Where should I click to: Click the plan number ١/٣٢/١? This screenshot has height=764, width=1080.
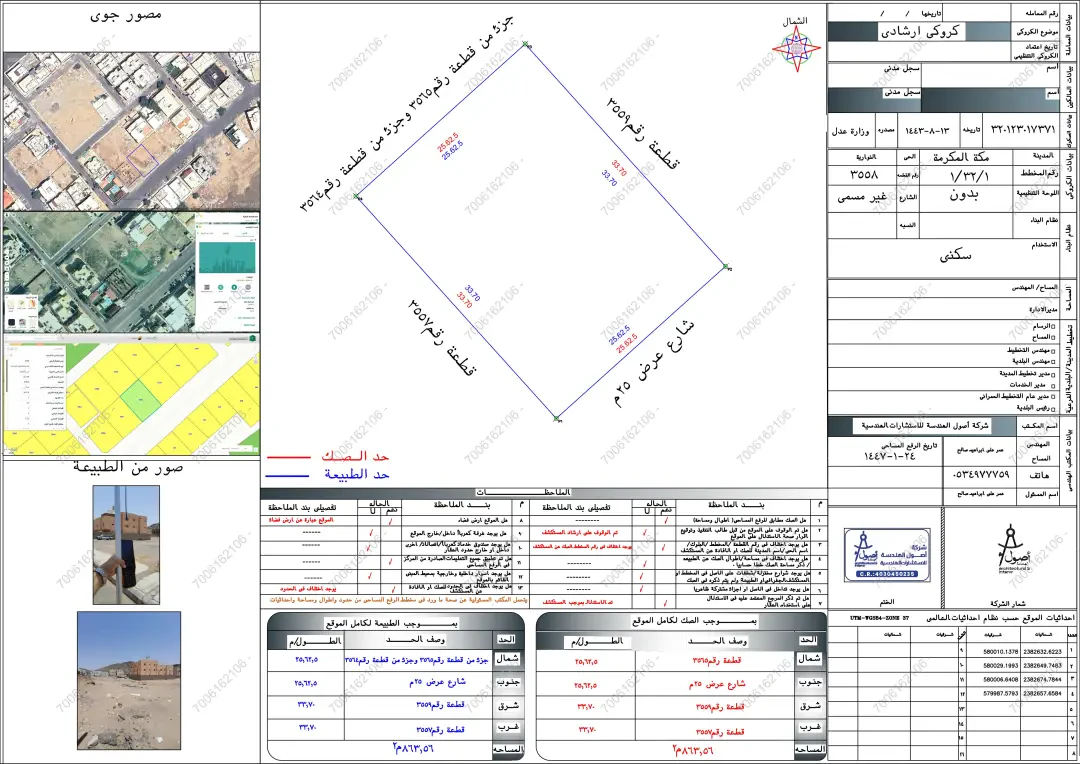tap(969, 176)
